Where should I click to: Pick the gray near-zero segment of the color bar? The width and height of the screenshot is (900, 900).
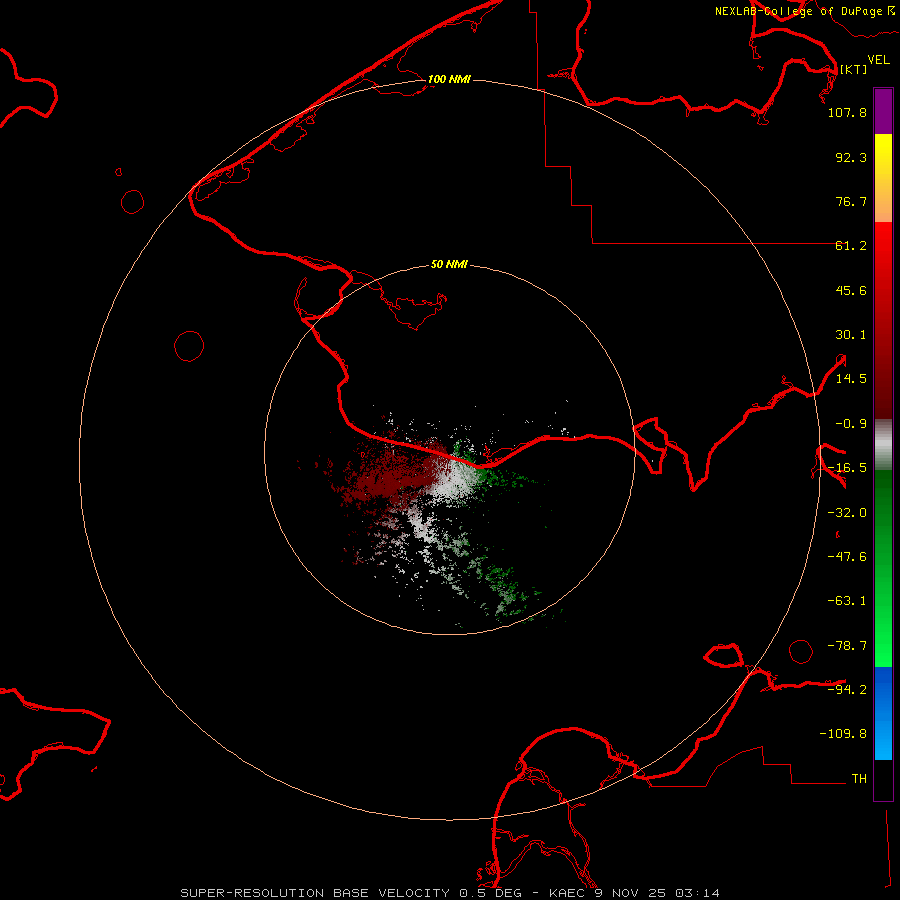click(x=883, y=445)
